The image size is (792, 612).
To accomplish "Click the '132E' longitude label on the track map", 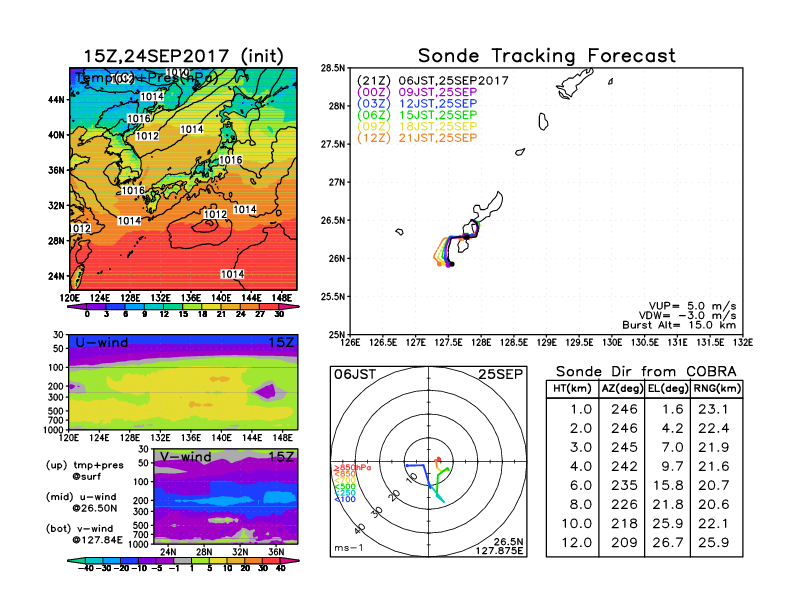I will coord(742,343).
